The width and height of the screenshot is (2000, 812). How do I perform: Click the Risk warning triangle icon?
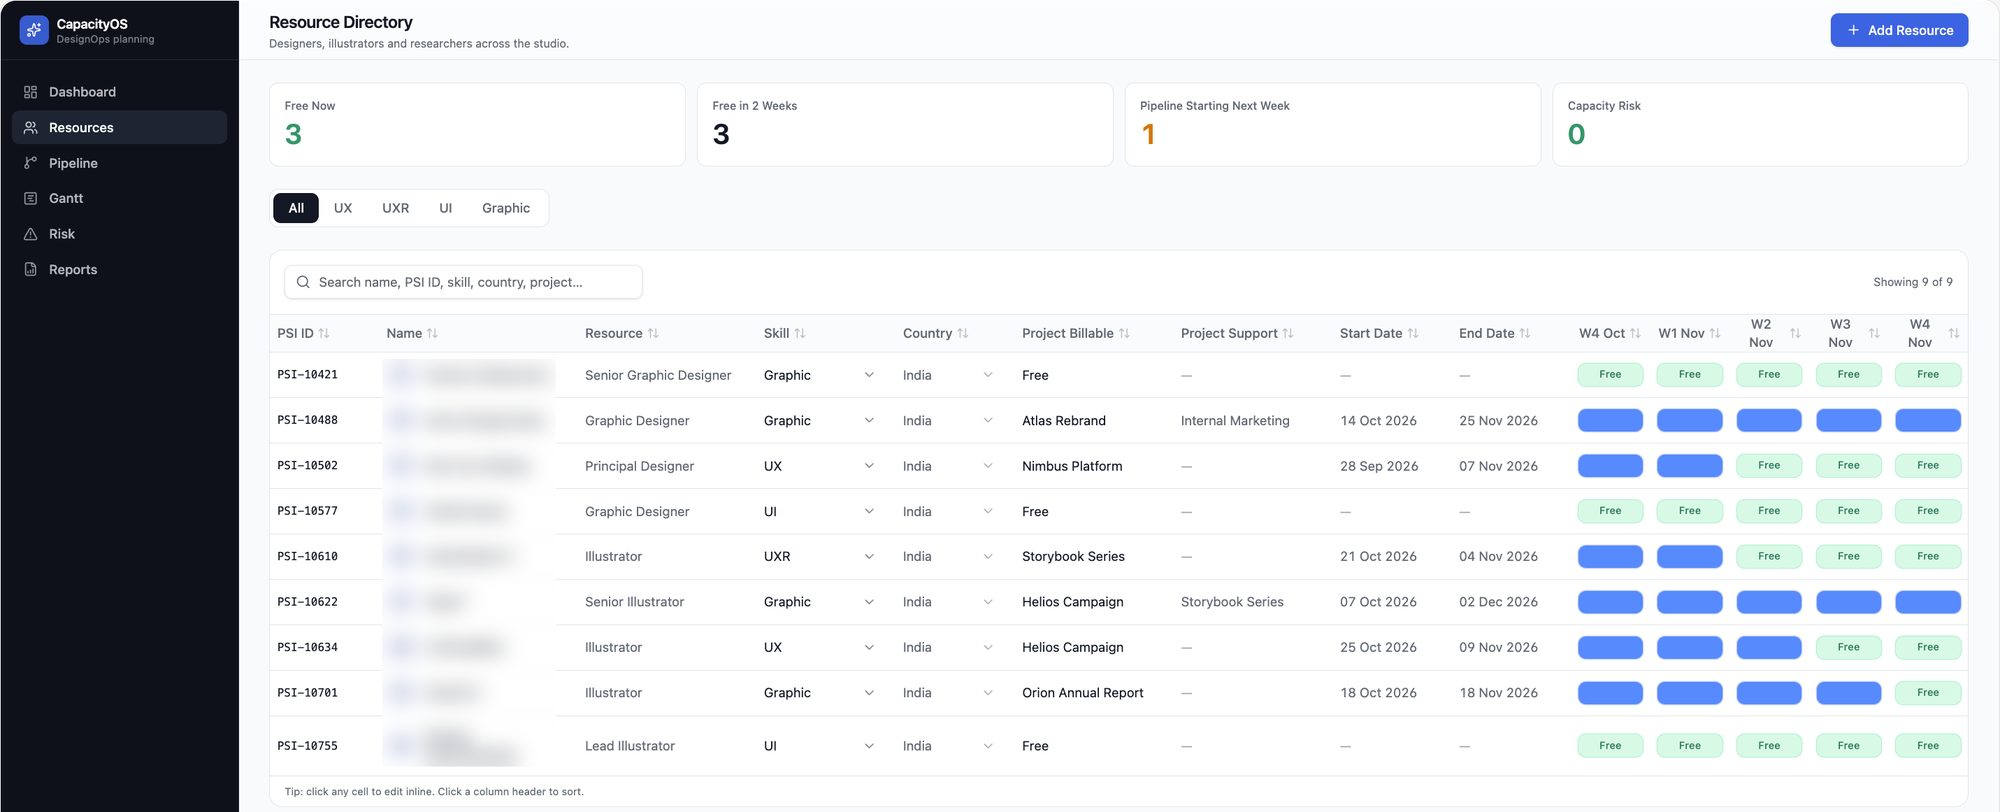tap(30, 234)
